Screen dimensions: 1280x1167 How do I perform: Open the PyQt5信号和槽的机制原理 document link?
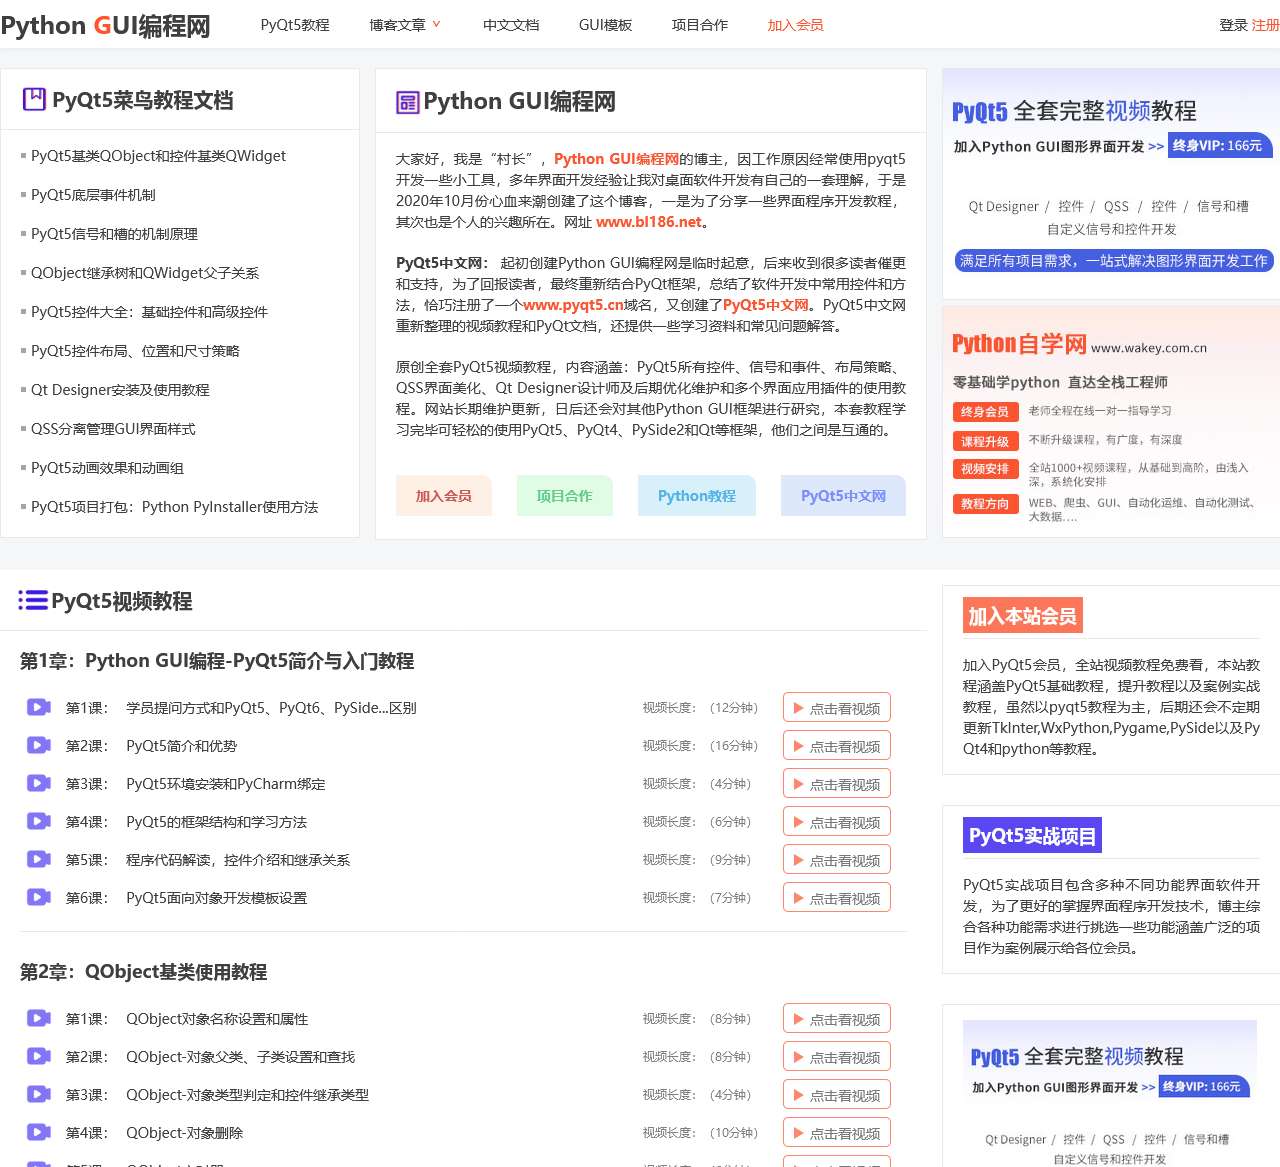(x=114, y=234)
